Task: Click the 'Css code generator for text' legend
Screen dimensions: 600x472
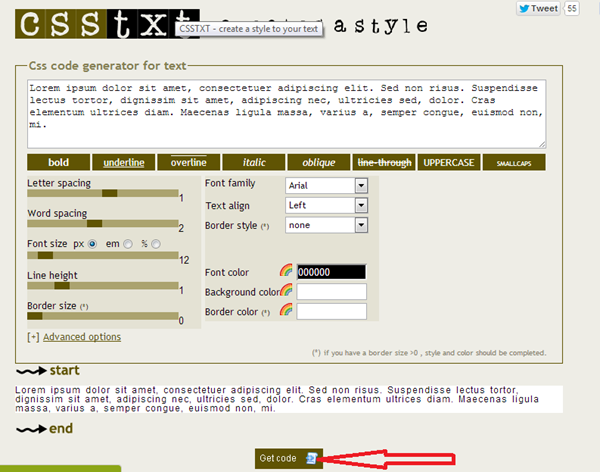Action: pyautogui.click(x=108, y=66)
